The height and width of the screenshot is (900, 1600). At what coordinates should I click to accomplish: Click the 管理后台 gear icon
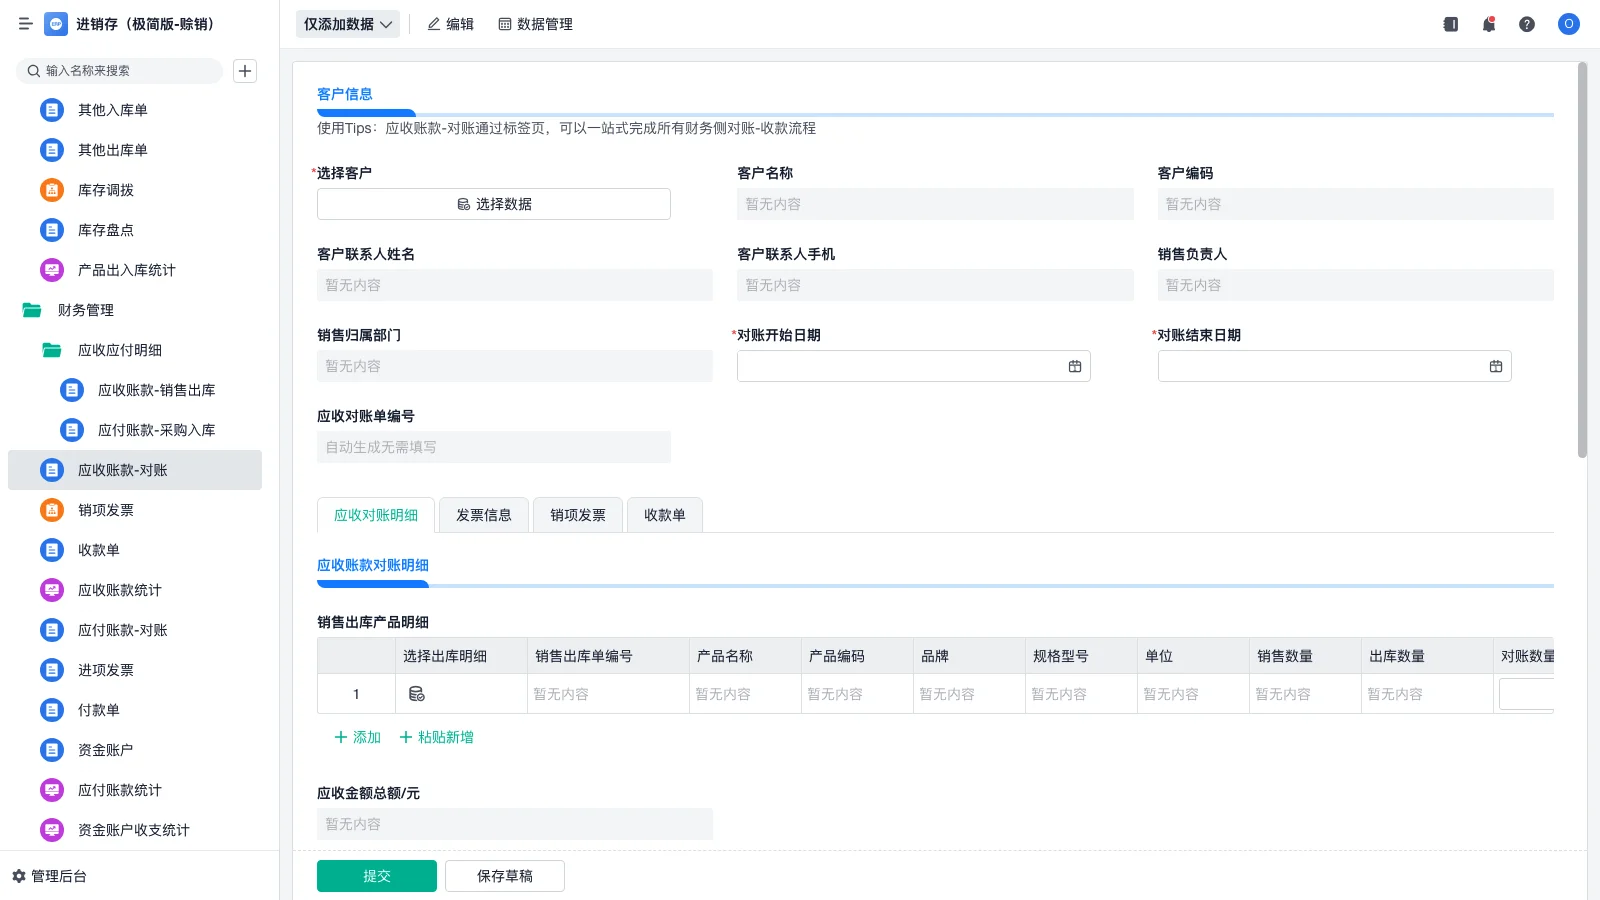click(19, 876)
